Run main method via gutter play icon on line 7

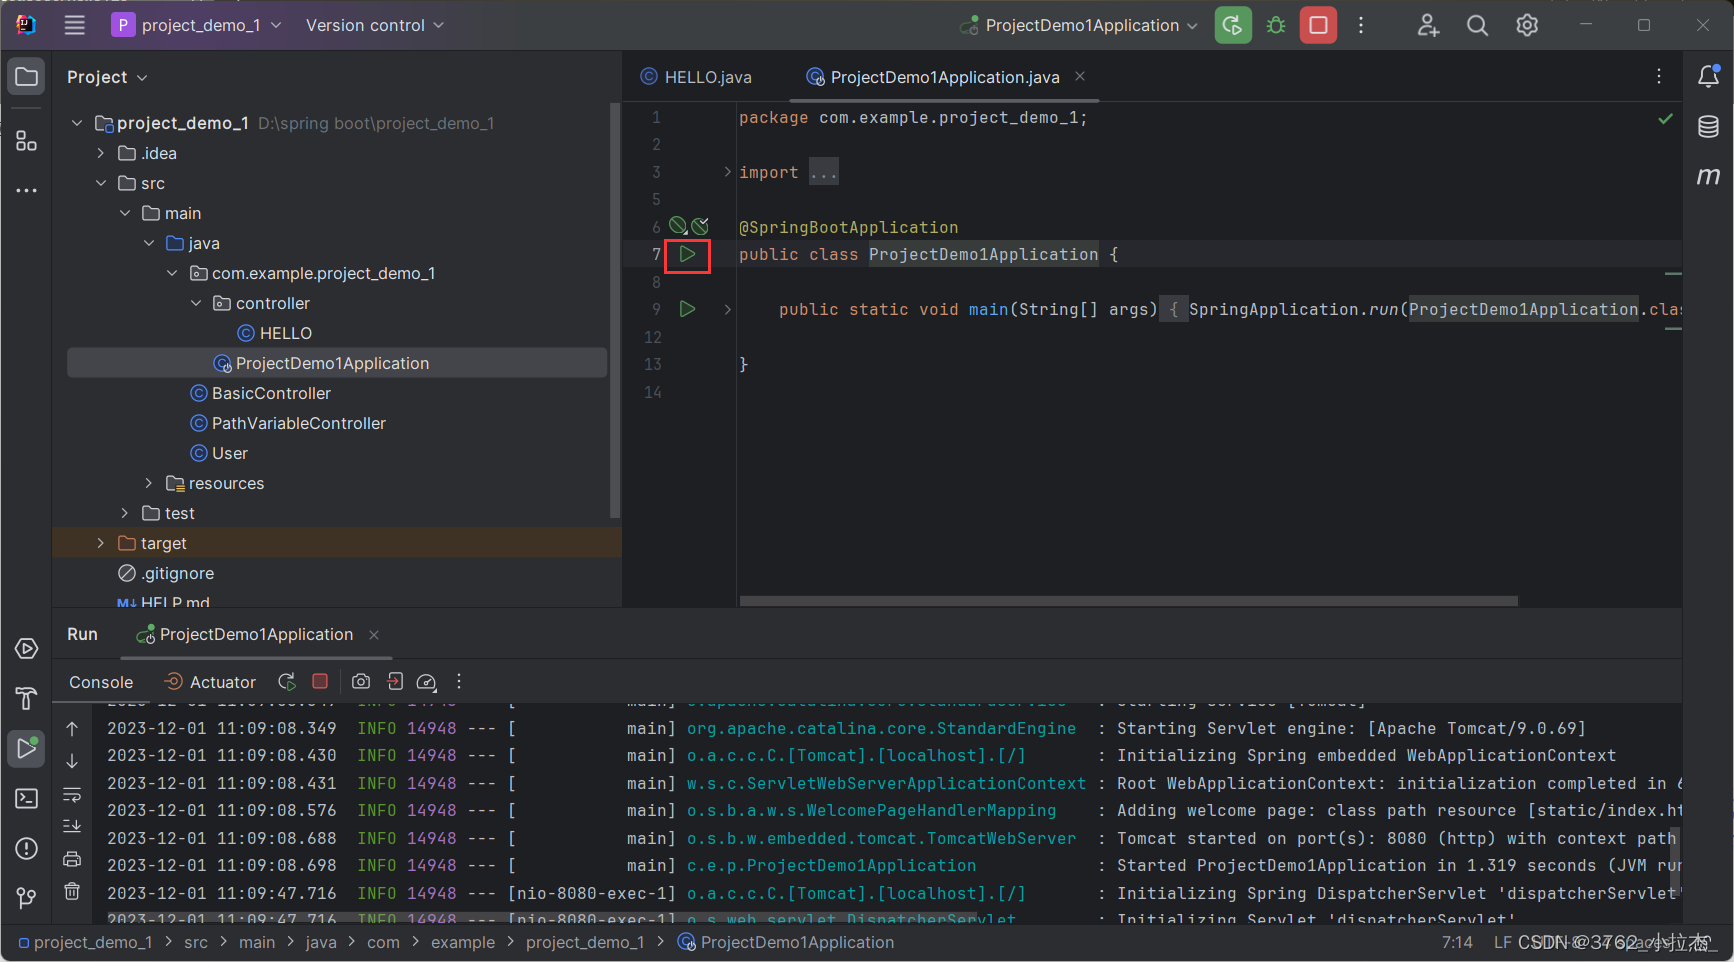pos(687,255)
